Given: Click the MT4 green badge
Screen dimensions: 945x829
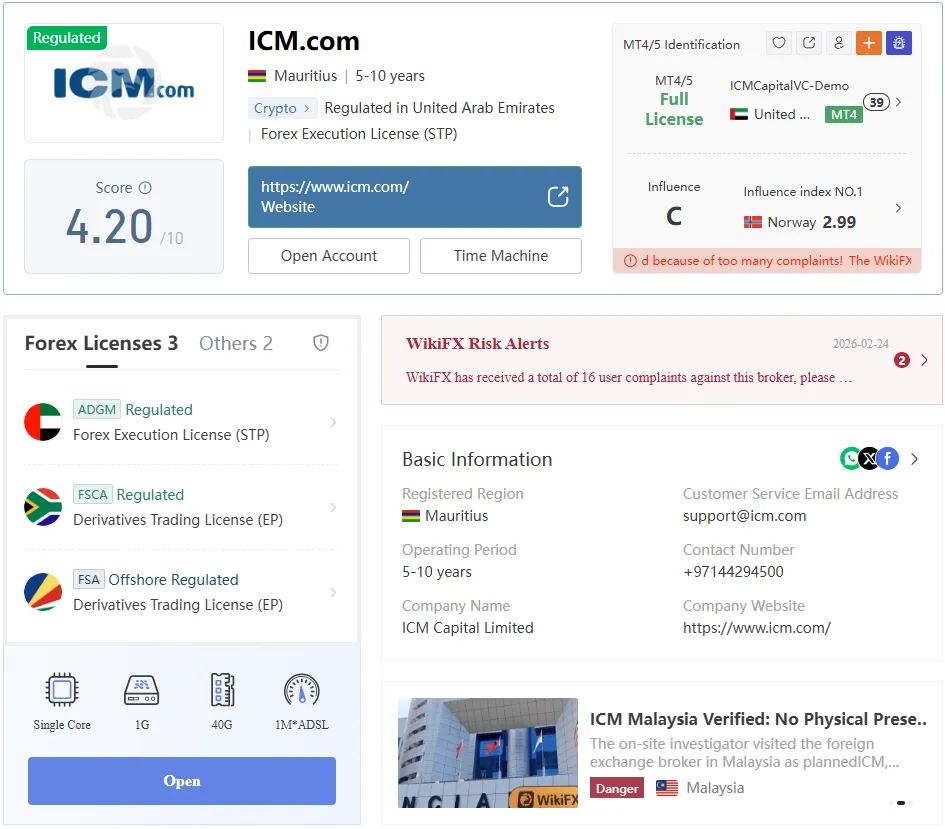Looking at the screenshot, I should click(x=844, y=114).
